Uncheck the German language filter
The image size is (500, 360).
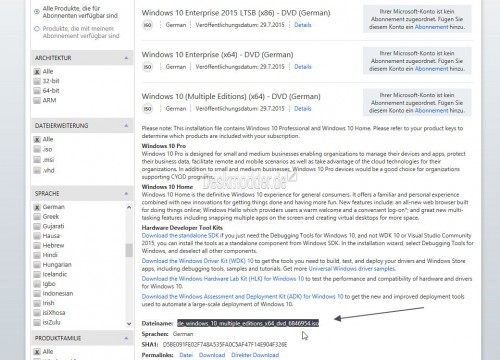click(37, 207)
